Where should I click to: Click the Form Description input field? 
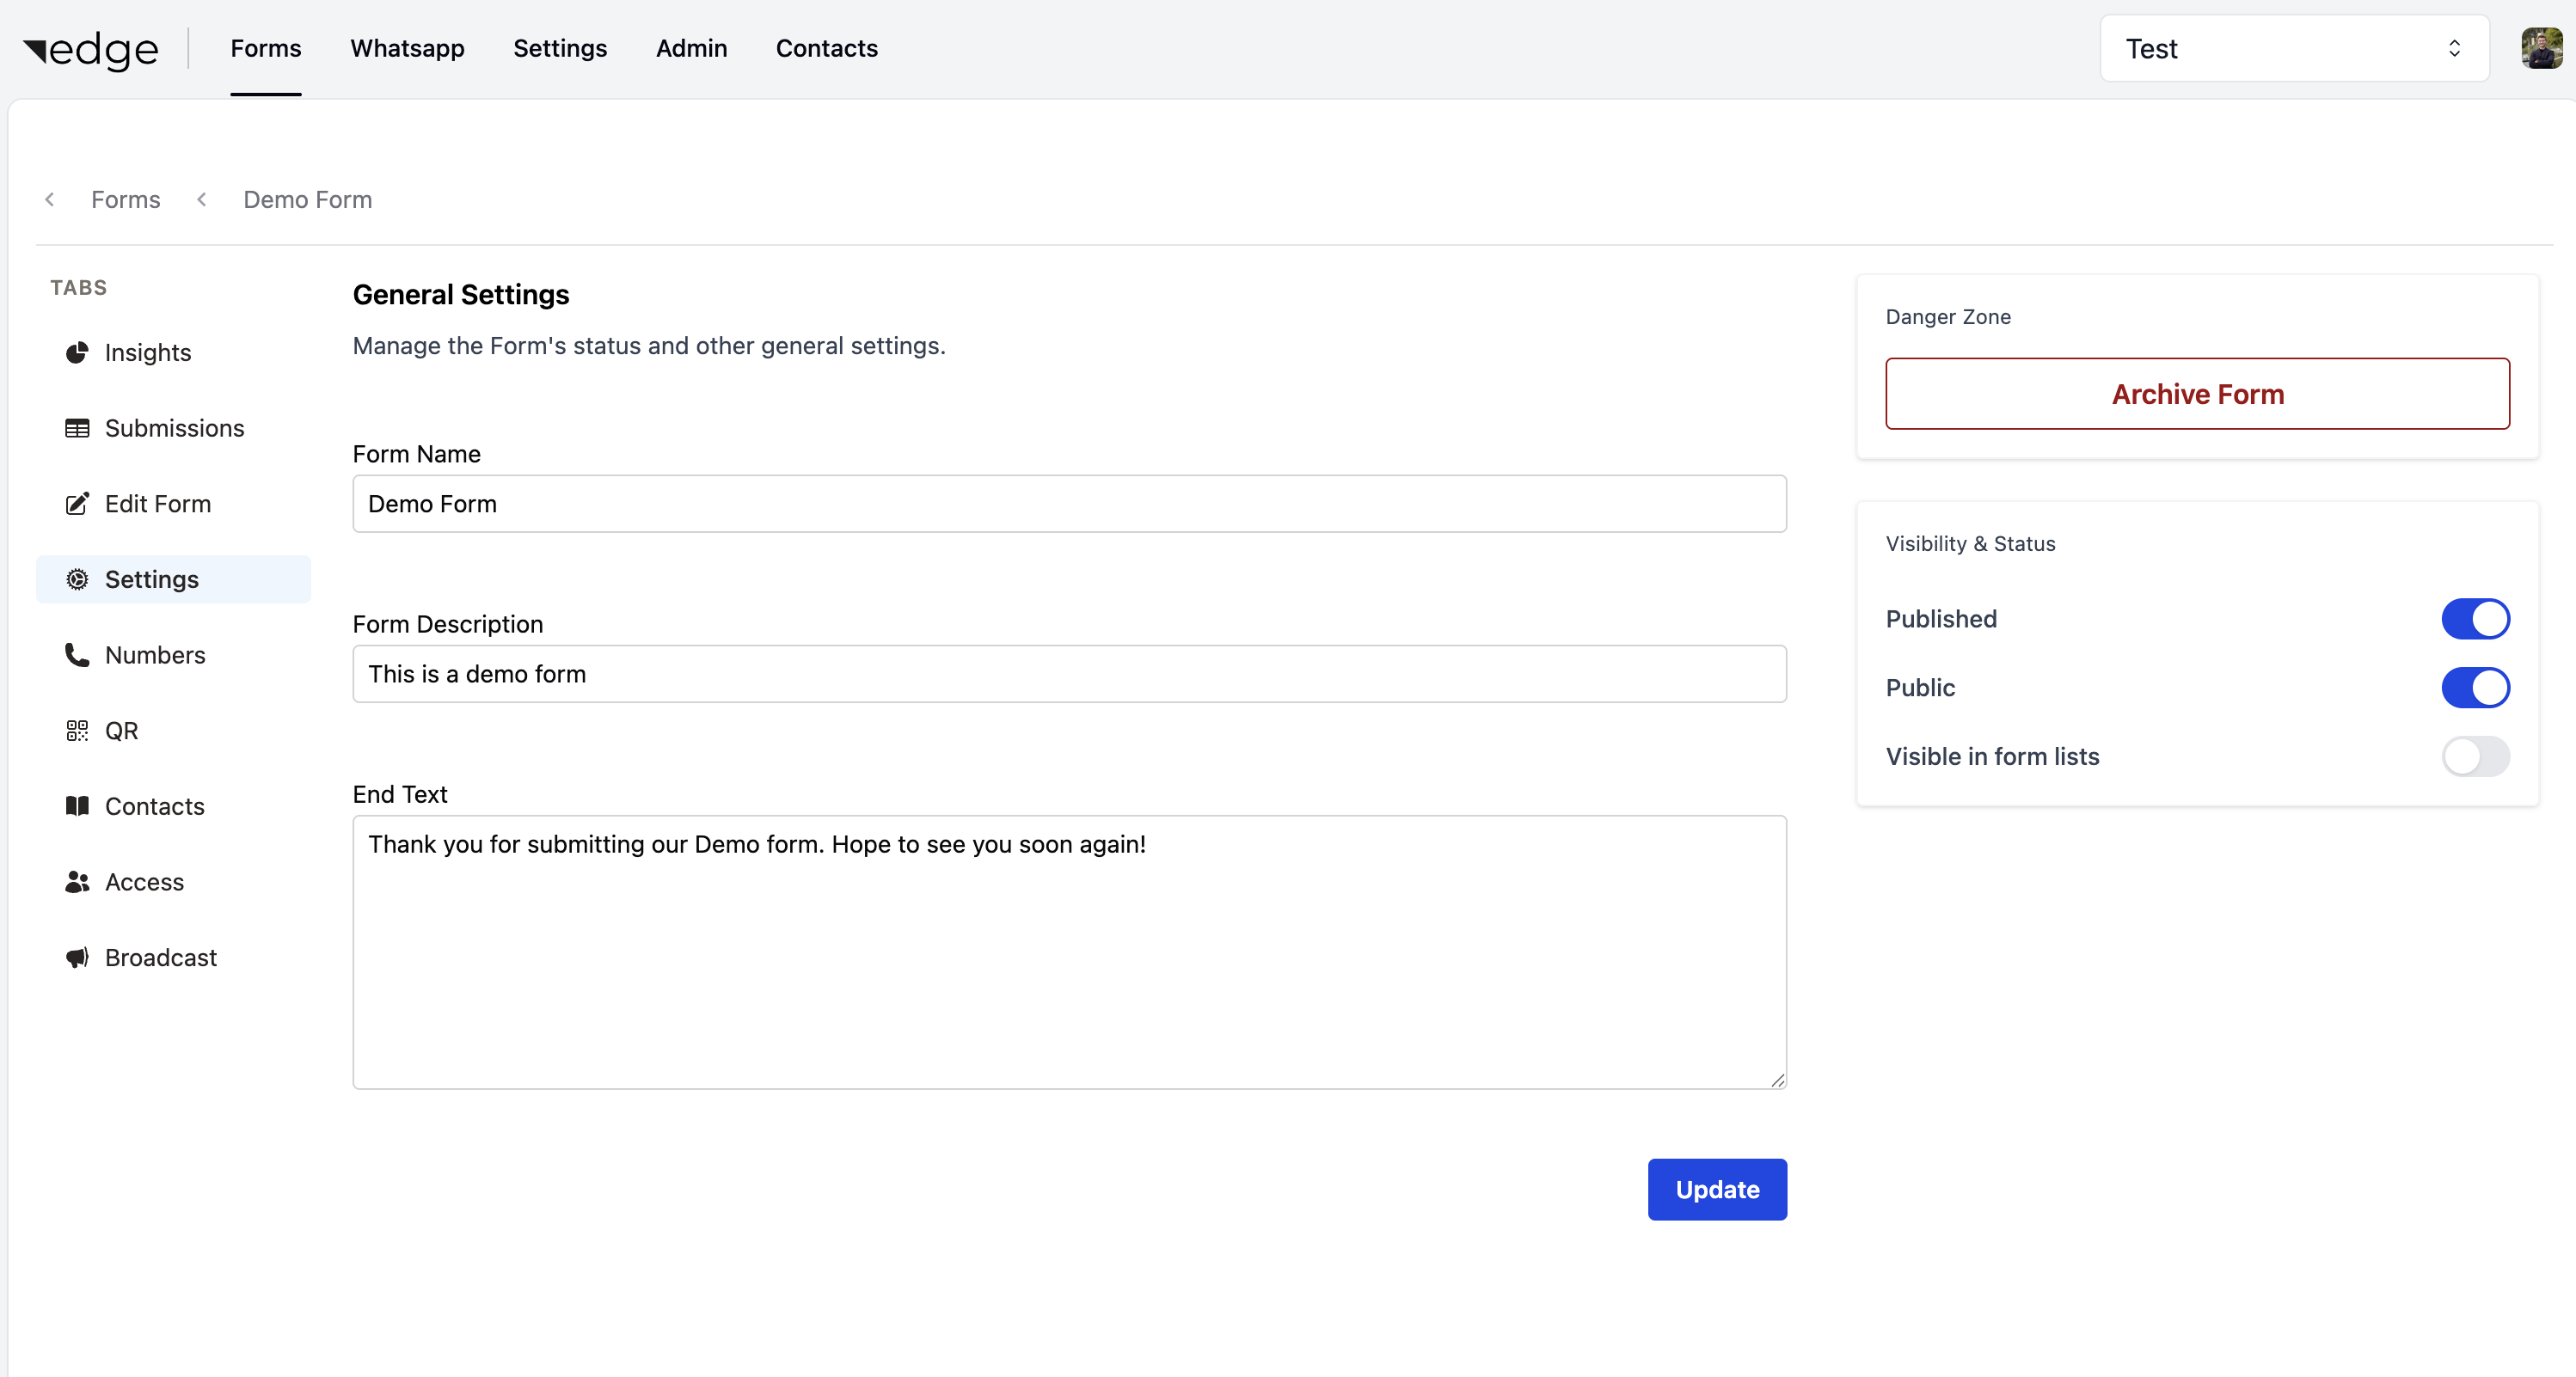[x=1069, y=674]
